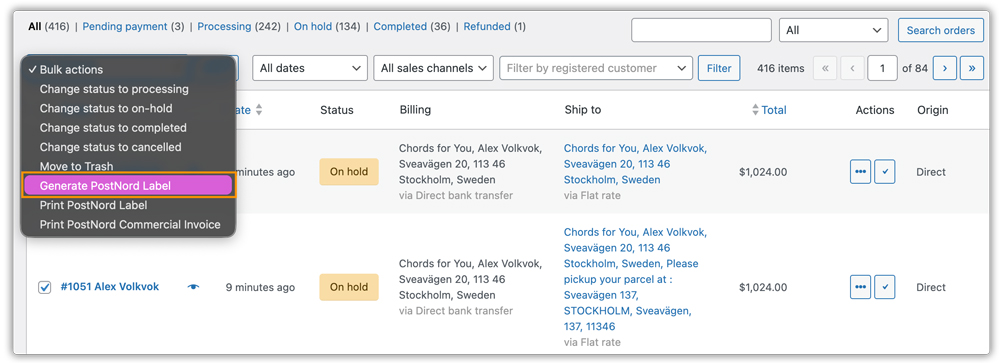Image resolution: width=1000 pixels, height=363 pixels.
Task: Filter by Refunded orders
Action: pos(487,27)
